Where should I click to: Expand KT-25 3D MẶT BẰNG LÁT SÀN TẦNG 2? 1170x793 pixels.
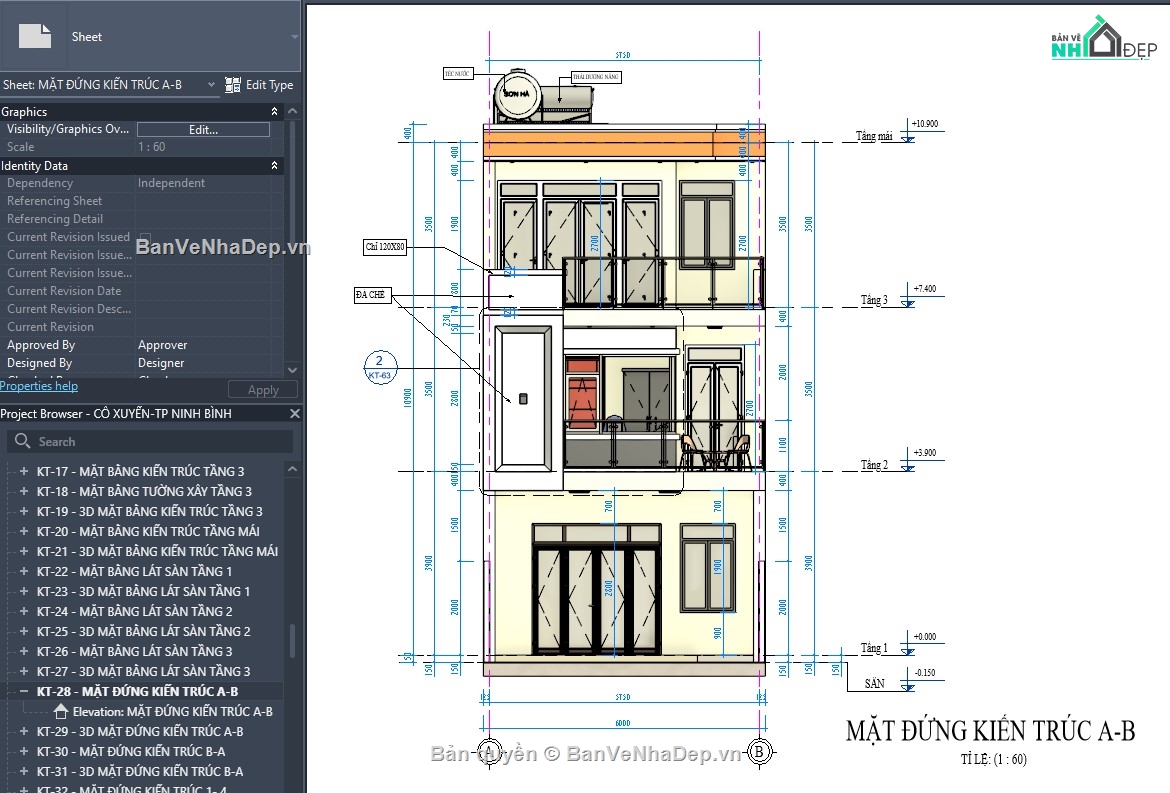pos(24,631)
